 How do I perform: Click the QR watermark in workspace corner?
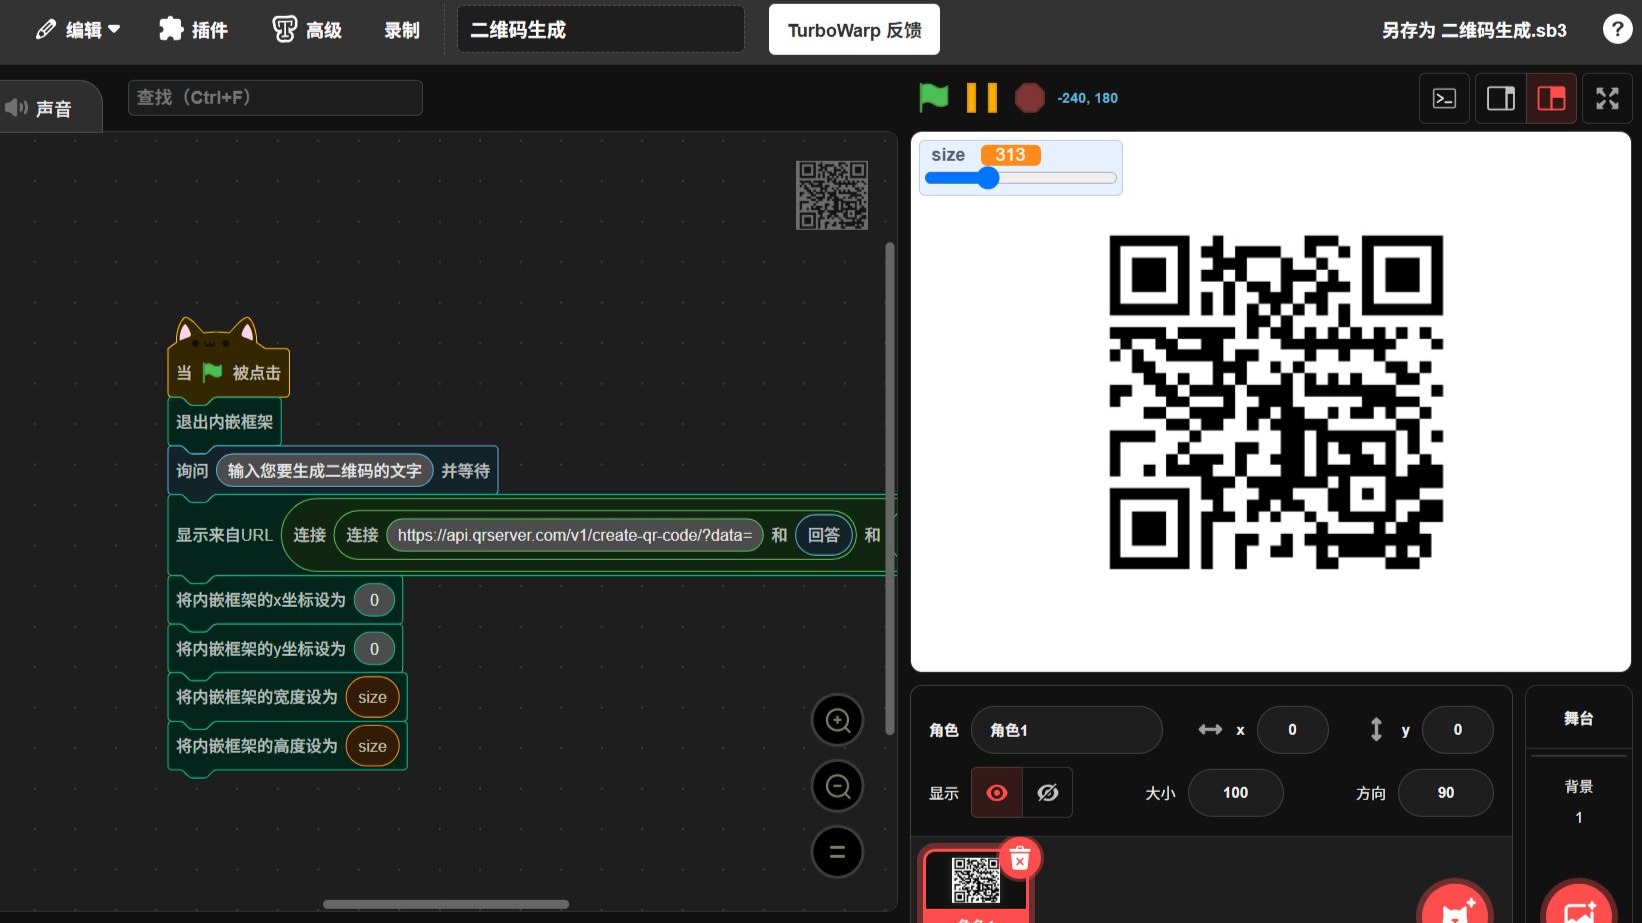pyautogui.click(x=831, y=195)
